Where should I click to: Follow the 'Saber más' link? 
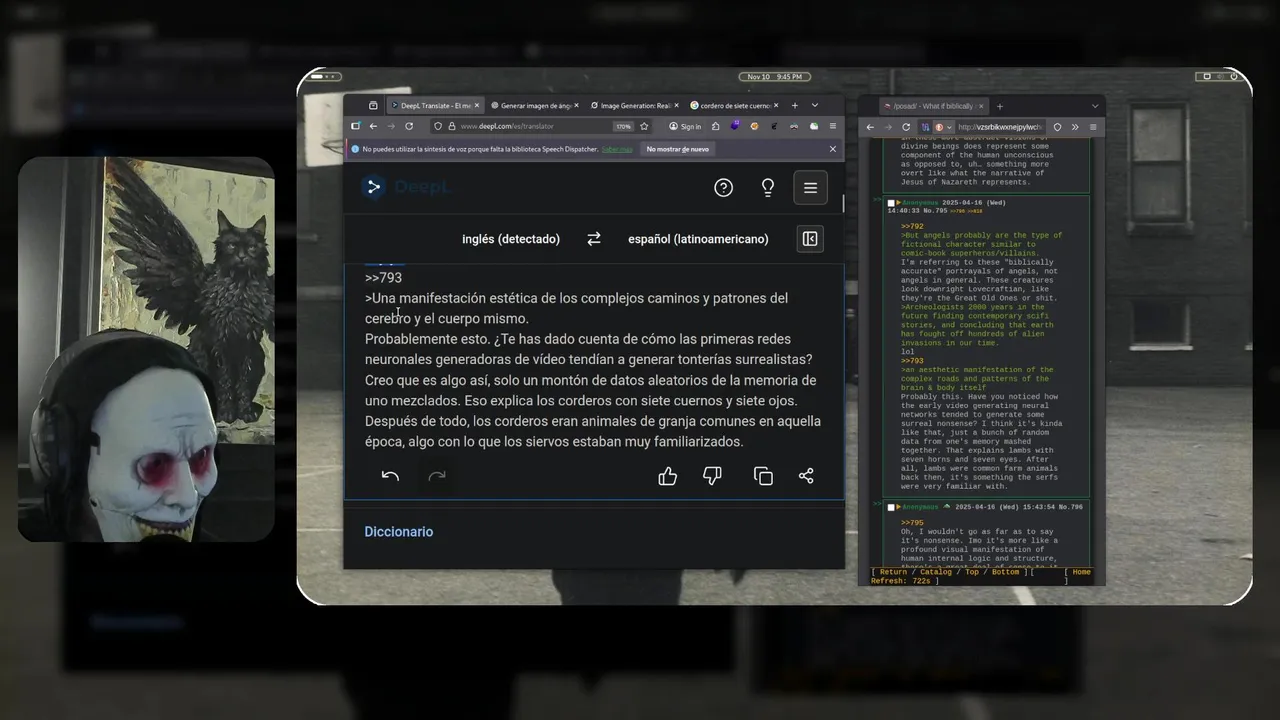click(x=617, y=149)
